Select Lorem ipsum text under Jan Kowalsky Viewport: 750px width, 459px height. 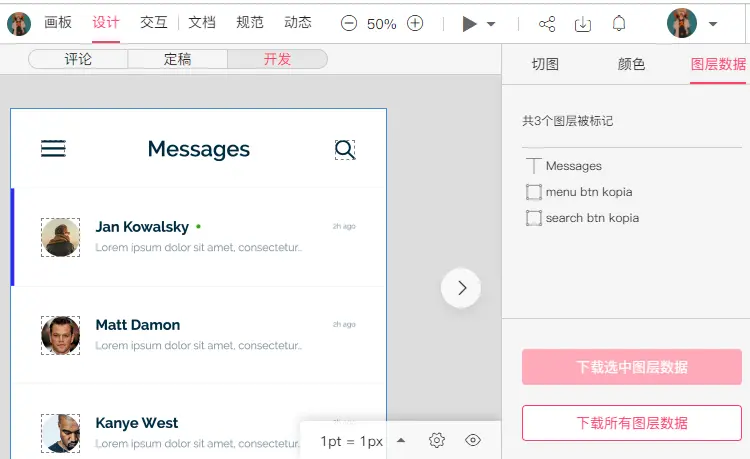[199, 248]
